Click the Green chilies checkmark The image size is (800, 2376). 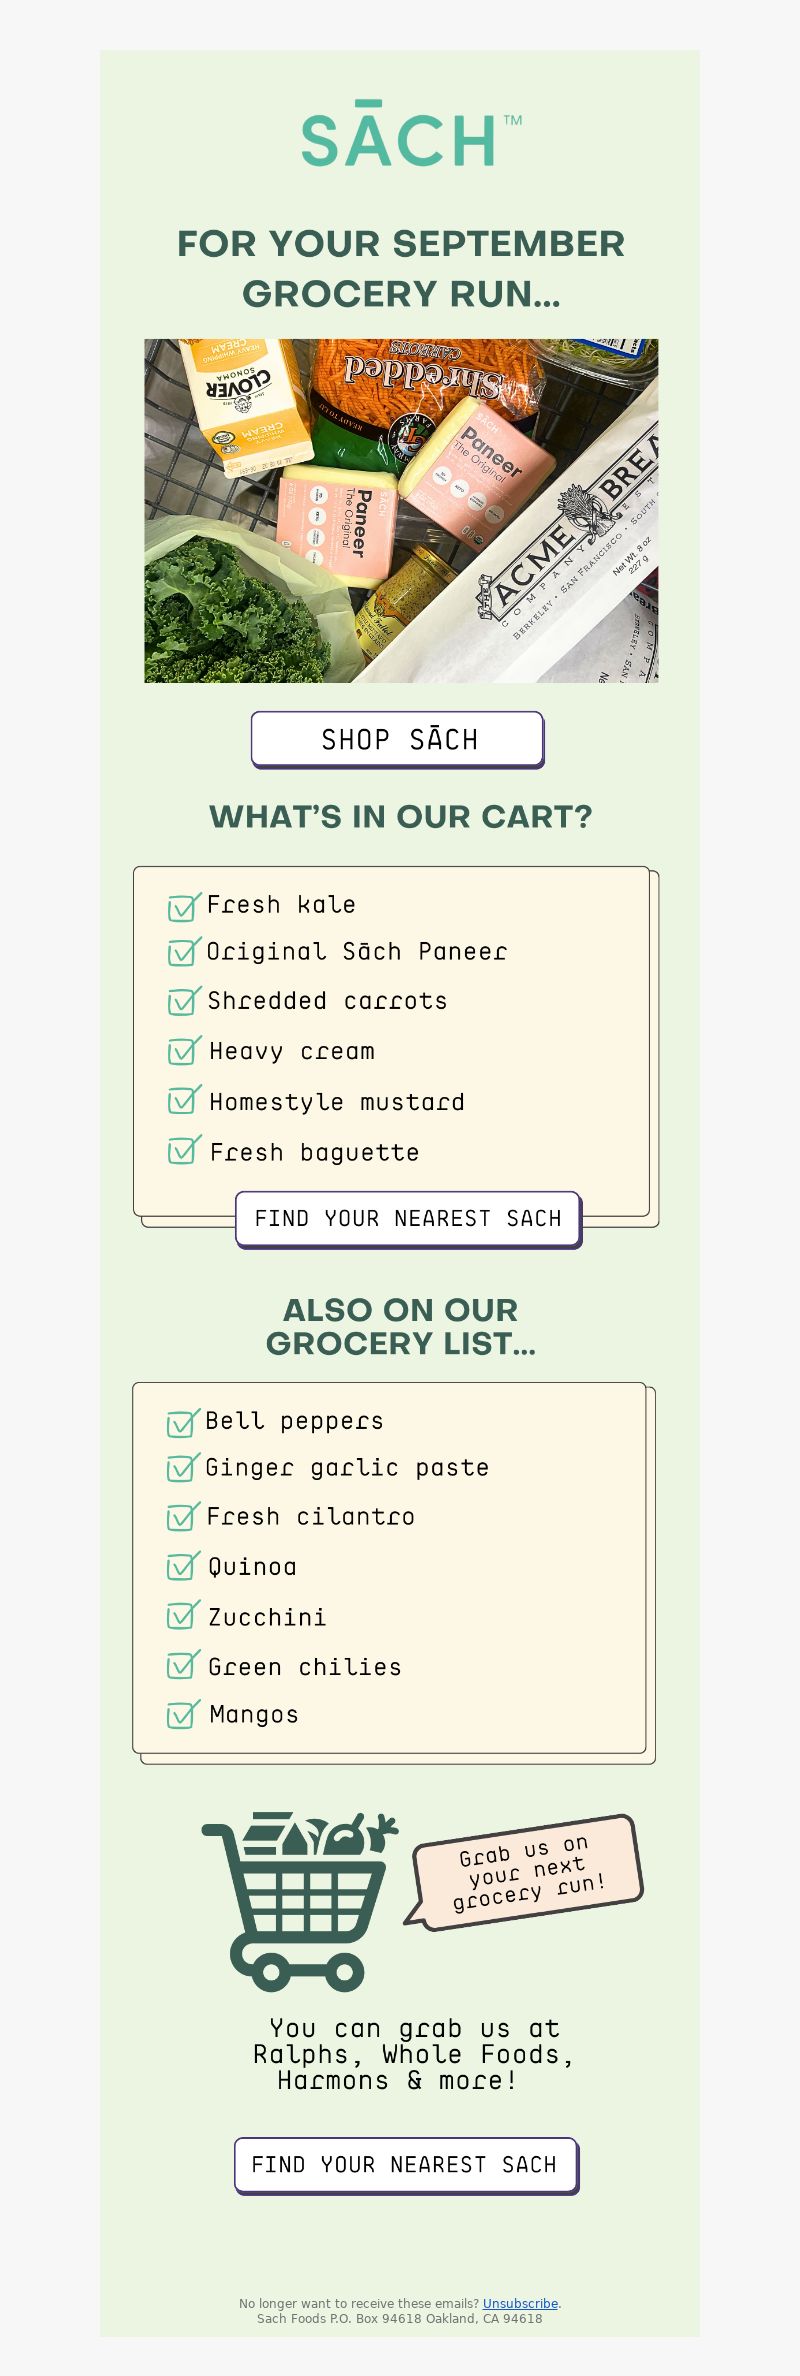pyautogui.click(x=183, y=1666)
